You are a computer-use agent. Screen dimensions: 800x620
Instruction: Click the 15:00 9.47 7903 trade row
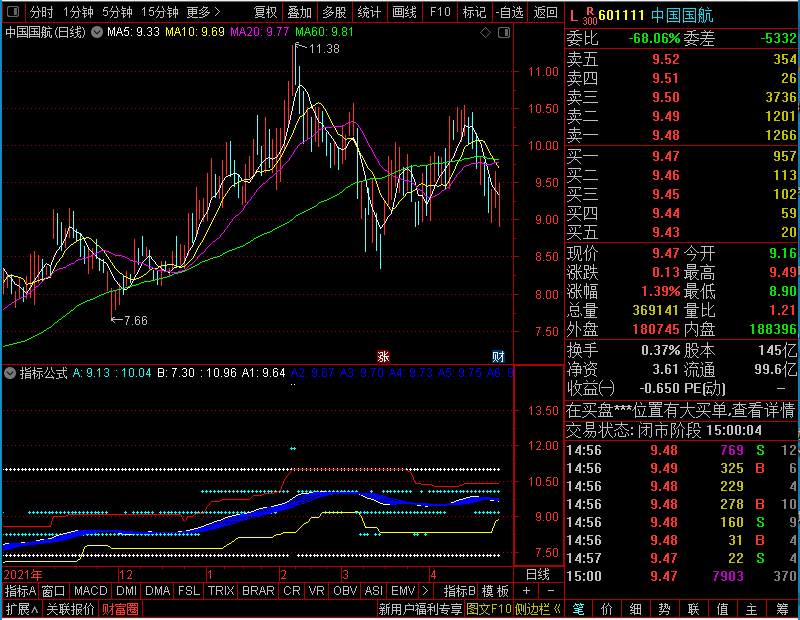tap(682, 576)
